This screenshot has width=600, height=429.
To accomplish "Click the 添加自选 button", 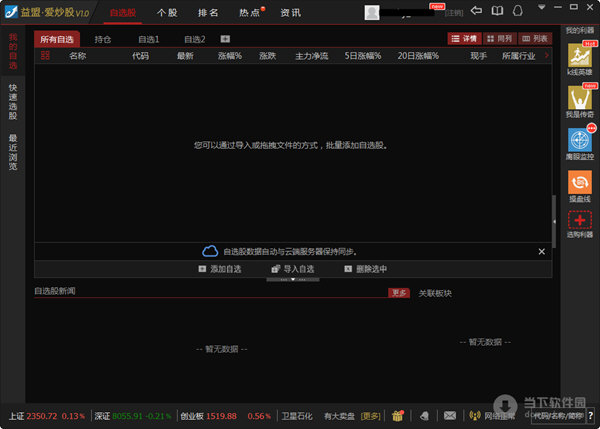I will [220, 269].
